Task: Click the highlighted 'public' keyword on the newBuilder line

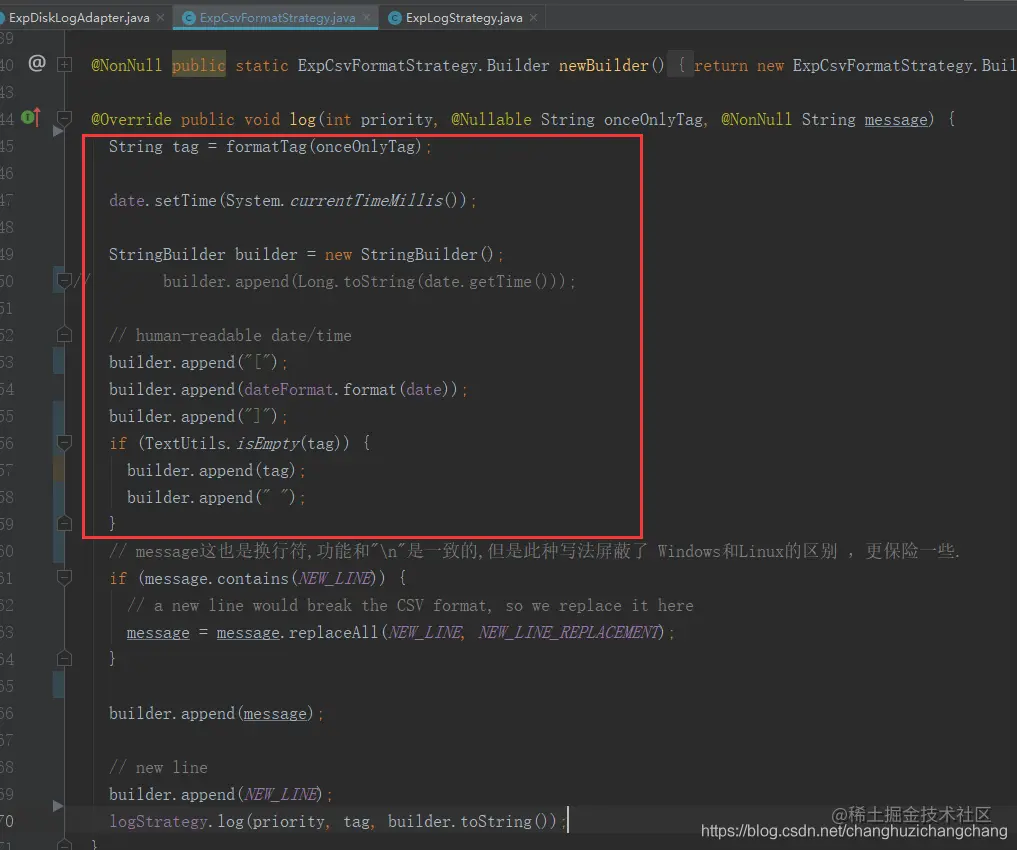Action: pos(198,65)
